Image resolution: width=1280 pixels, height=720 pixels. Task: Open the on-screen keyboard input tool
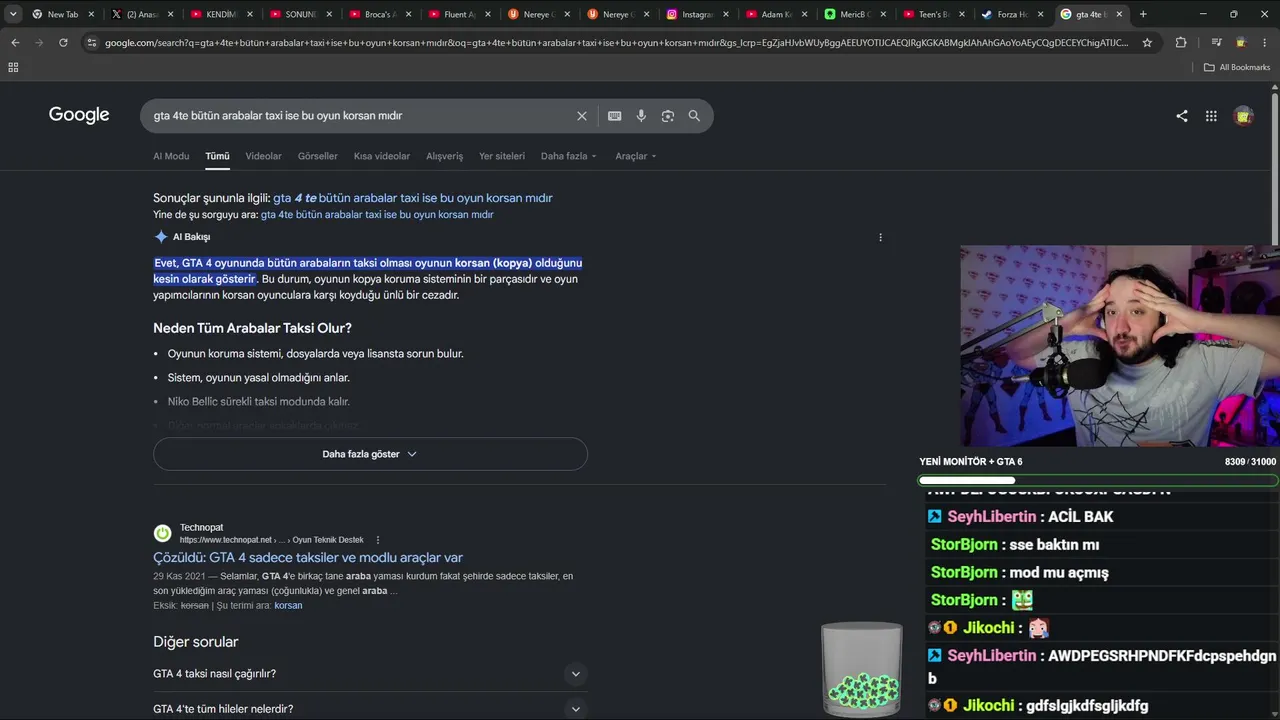(x=615, y=116)
